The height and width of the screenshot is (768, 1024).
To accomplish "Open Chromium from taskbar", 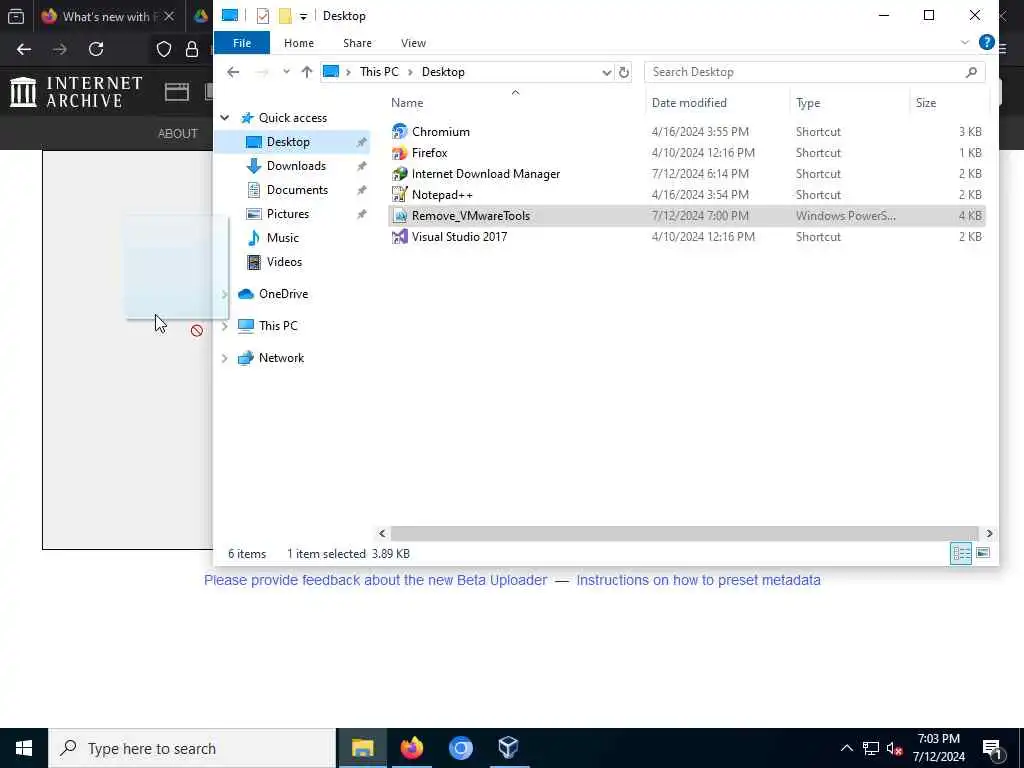I will point(460,748).
